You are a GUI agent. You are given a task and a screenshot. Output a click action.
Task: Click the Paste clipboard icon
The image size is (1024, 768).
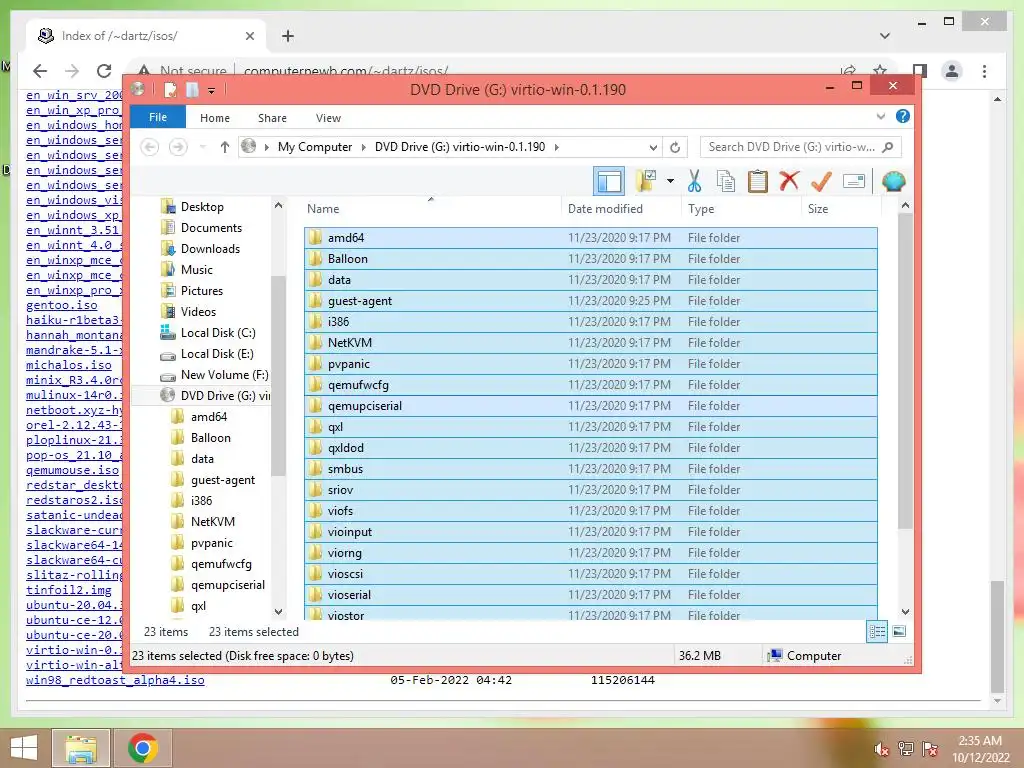coord(758,181)
